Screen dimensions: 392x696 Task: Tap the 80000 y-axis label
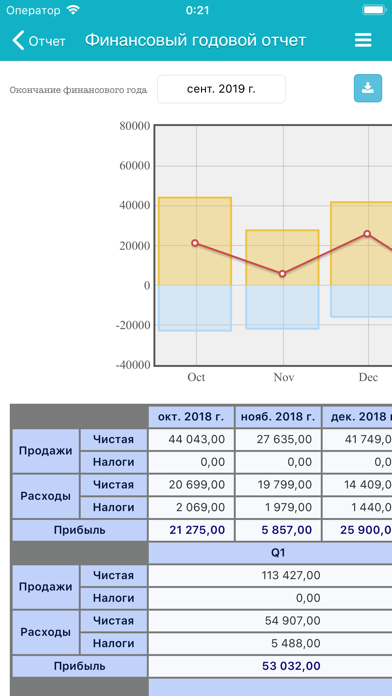135,126
